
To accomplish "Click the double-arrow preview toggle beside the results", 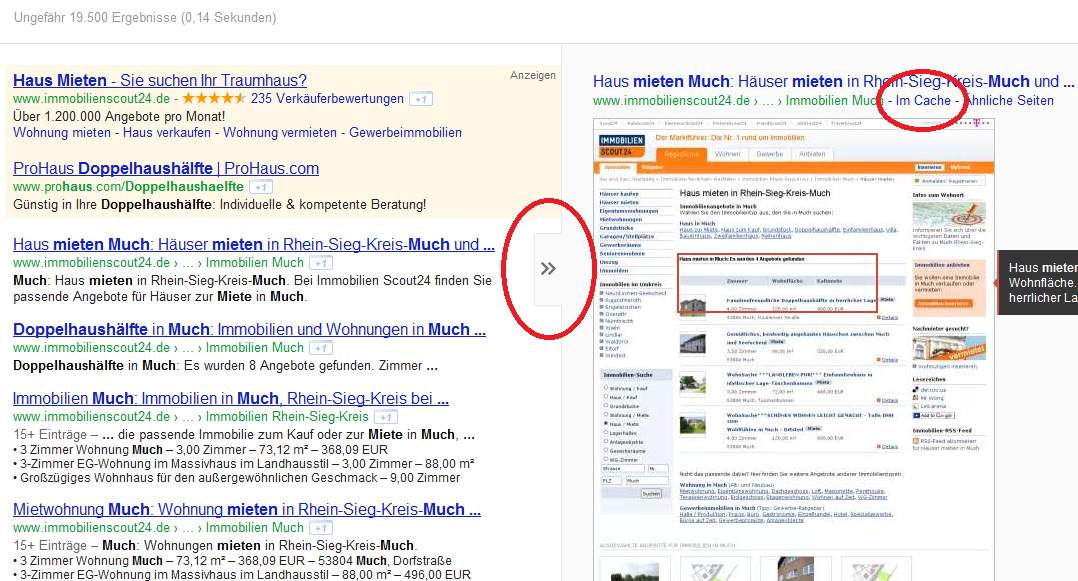I will 548,269.
